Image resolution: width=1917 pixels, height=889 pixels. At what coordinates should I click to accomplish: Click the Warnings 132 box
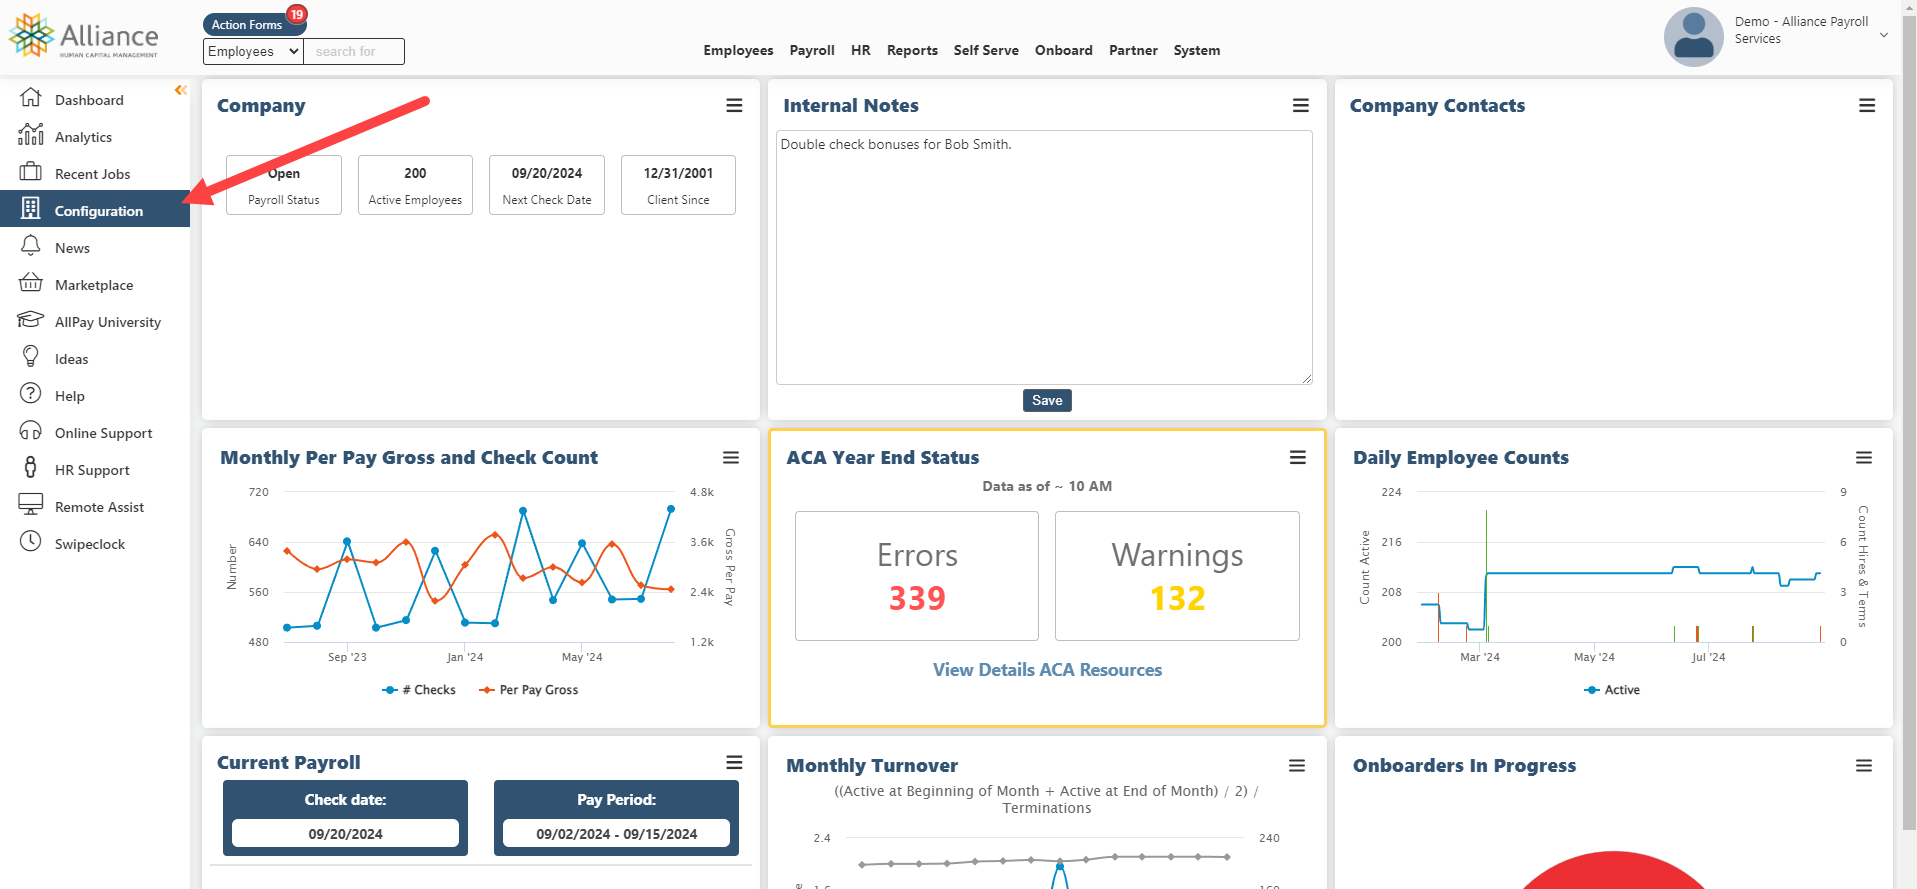tap(1177, 576)
